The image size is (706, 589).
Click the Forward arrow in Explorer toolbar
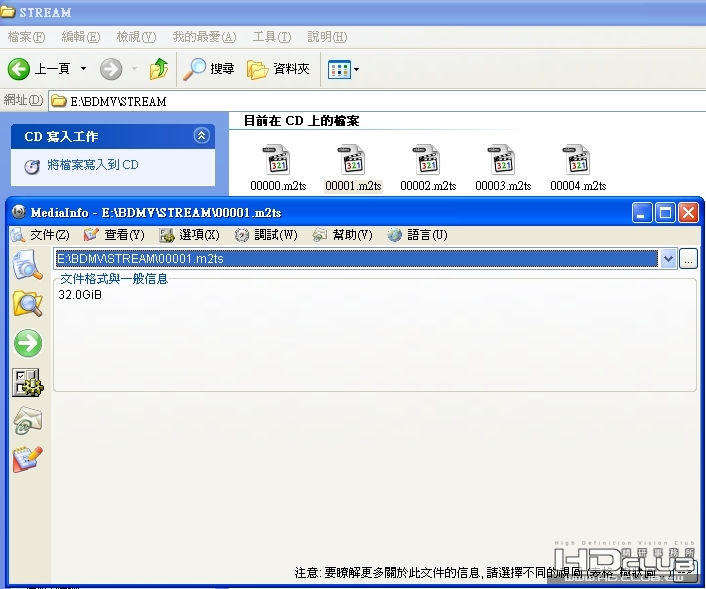(x=111, y=69)
